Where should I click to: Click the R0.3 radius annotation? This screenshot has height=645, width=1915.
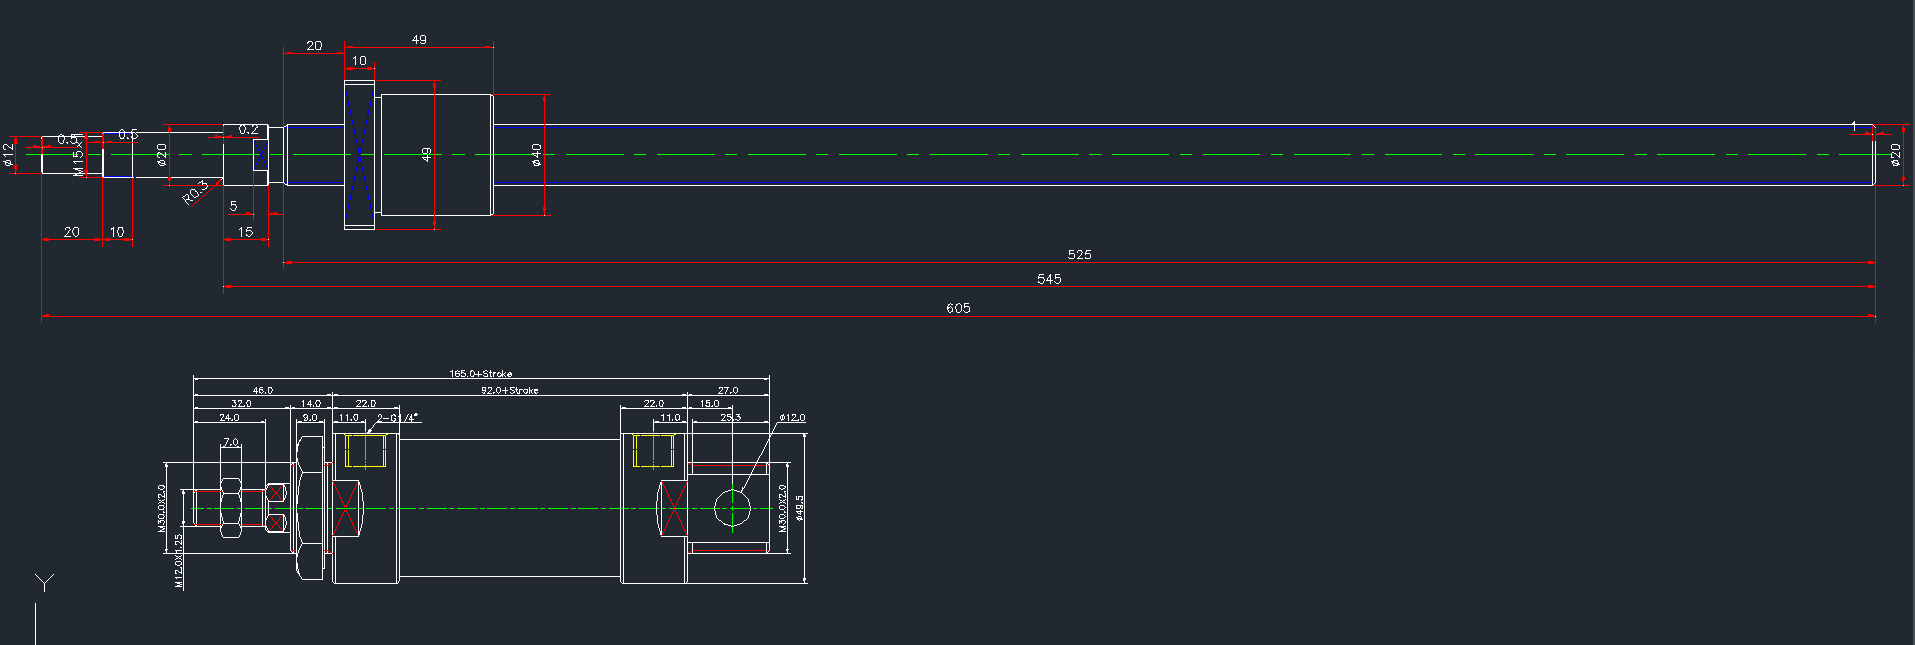(x=195, y=192)
